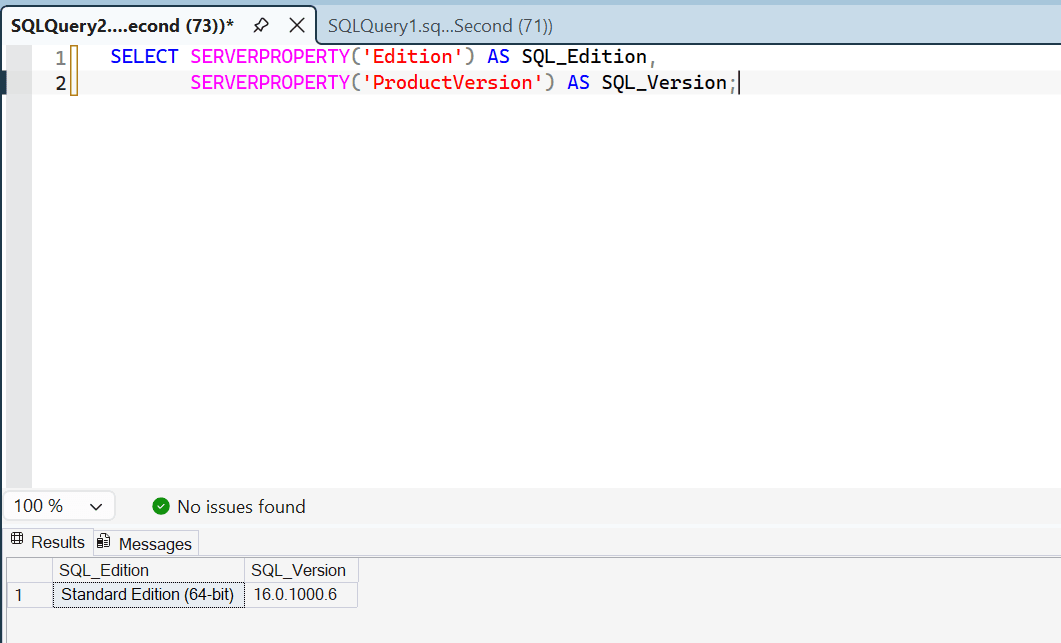Click the SQL_Version alias in the query
Screen dimensions: 1061x643
(663, 83)
